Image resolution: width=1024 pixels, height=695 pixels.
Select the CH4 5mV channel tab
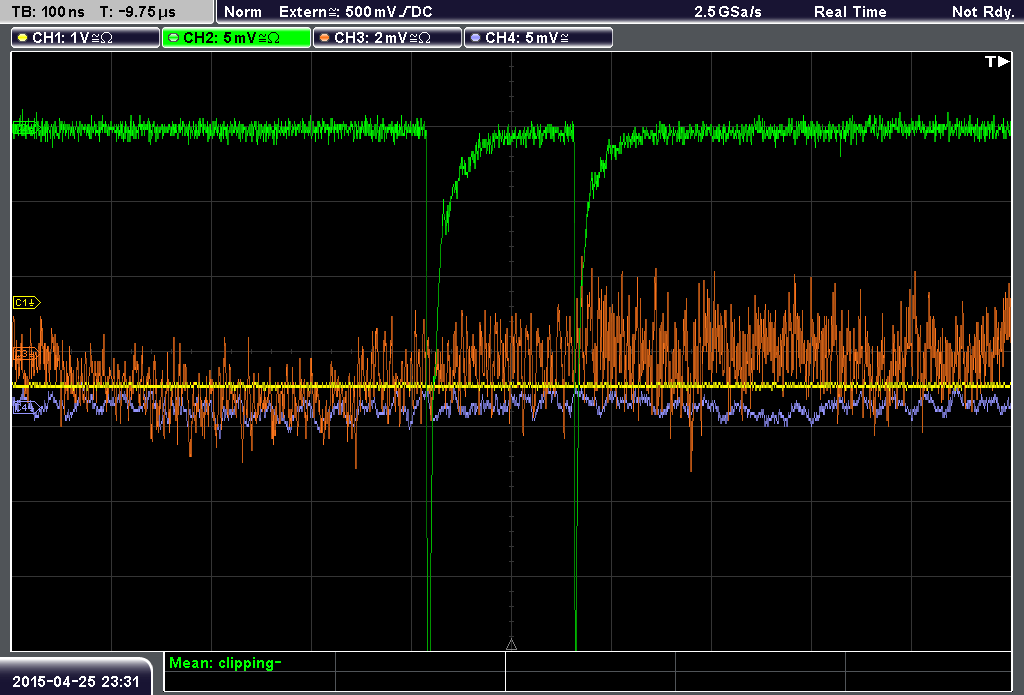[x=538, y=38]
